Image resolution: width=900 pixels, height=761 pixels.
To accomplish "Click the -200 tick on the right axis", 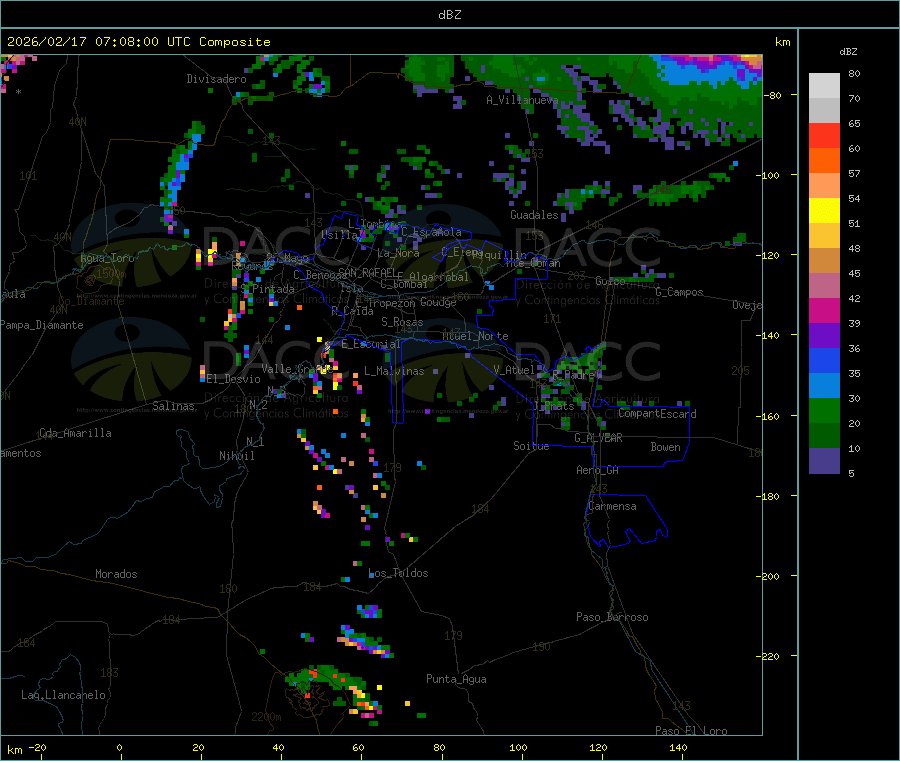I will coord(767,576).
